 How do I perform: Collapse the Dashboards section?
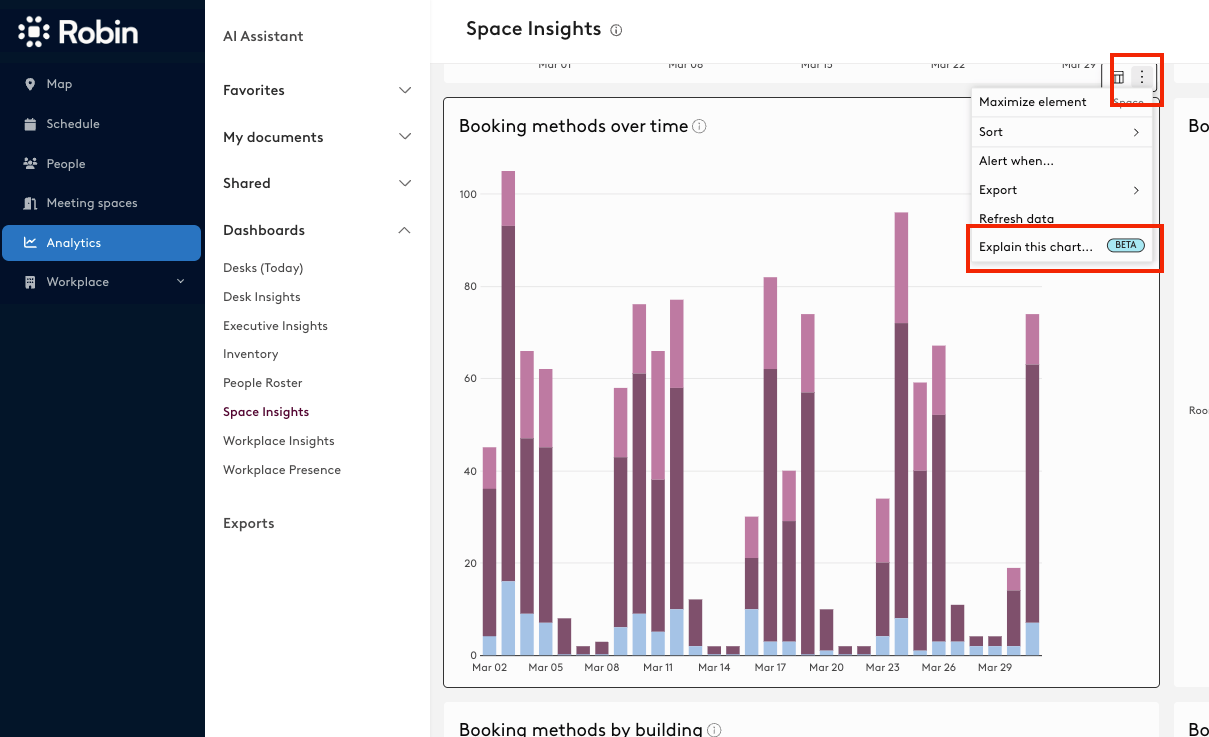tap(317, 230)
